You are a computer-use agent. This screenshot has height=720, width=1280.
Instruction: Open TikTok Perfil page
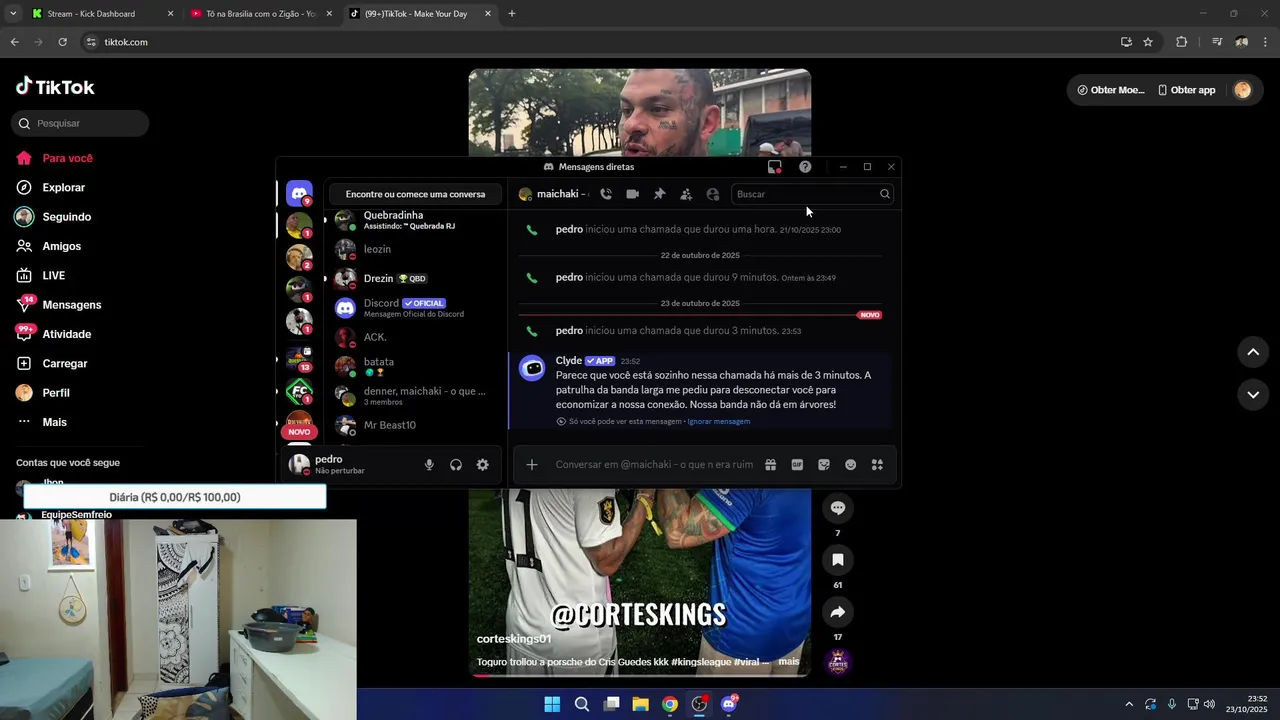(56, 393)
